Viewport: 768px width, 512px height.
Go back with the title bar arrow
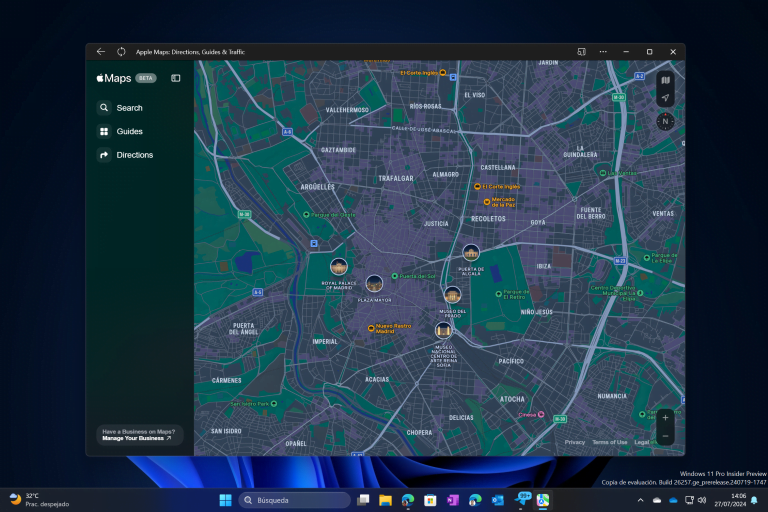(x=101, y=51)
